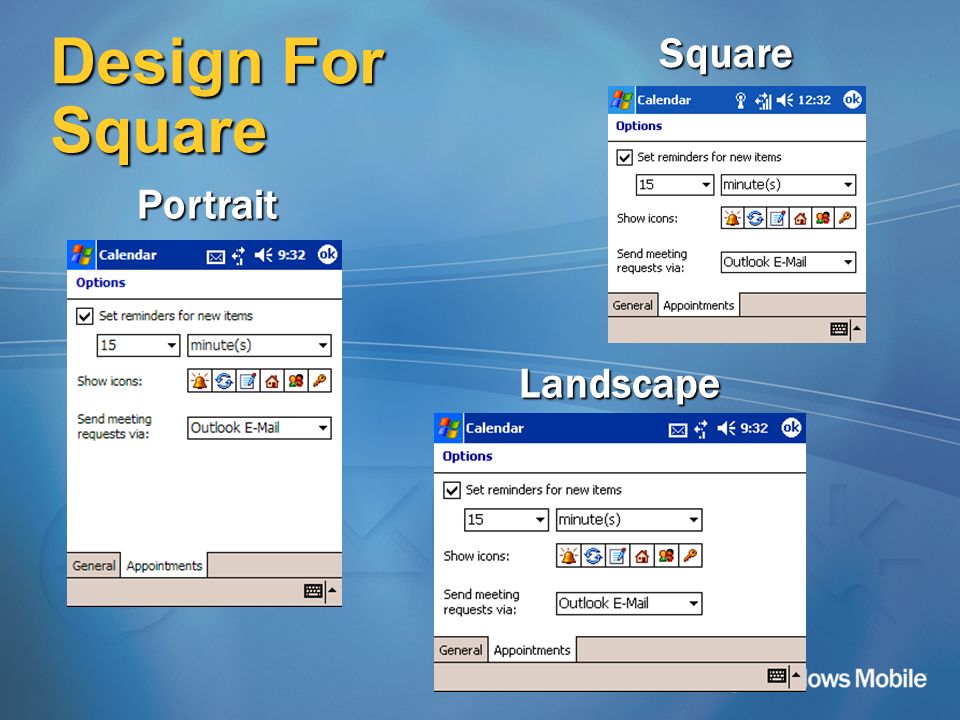Open Outlook E-Mail dropdown in Landscape view

[x=629, y=604]
